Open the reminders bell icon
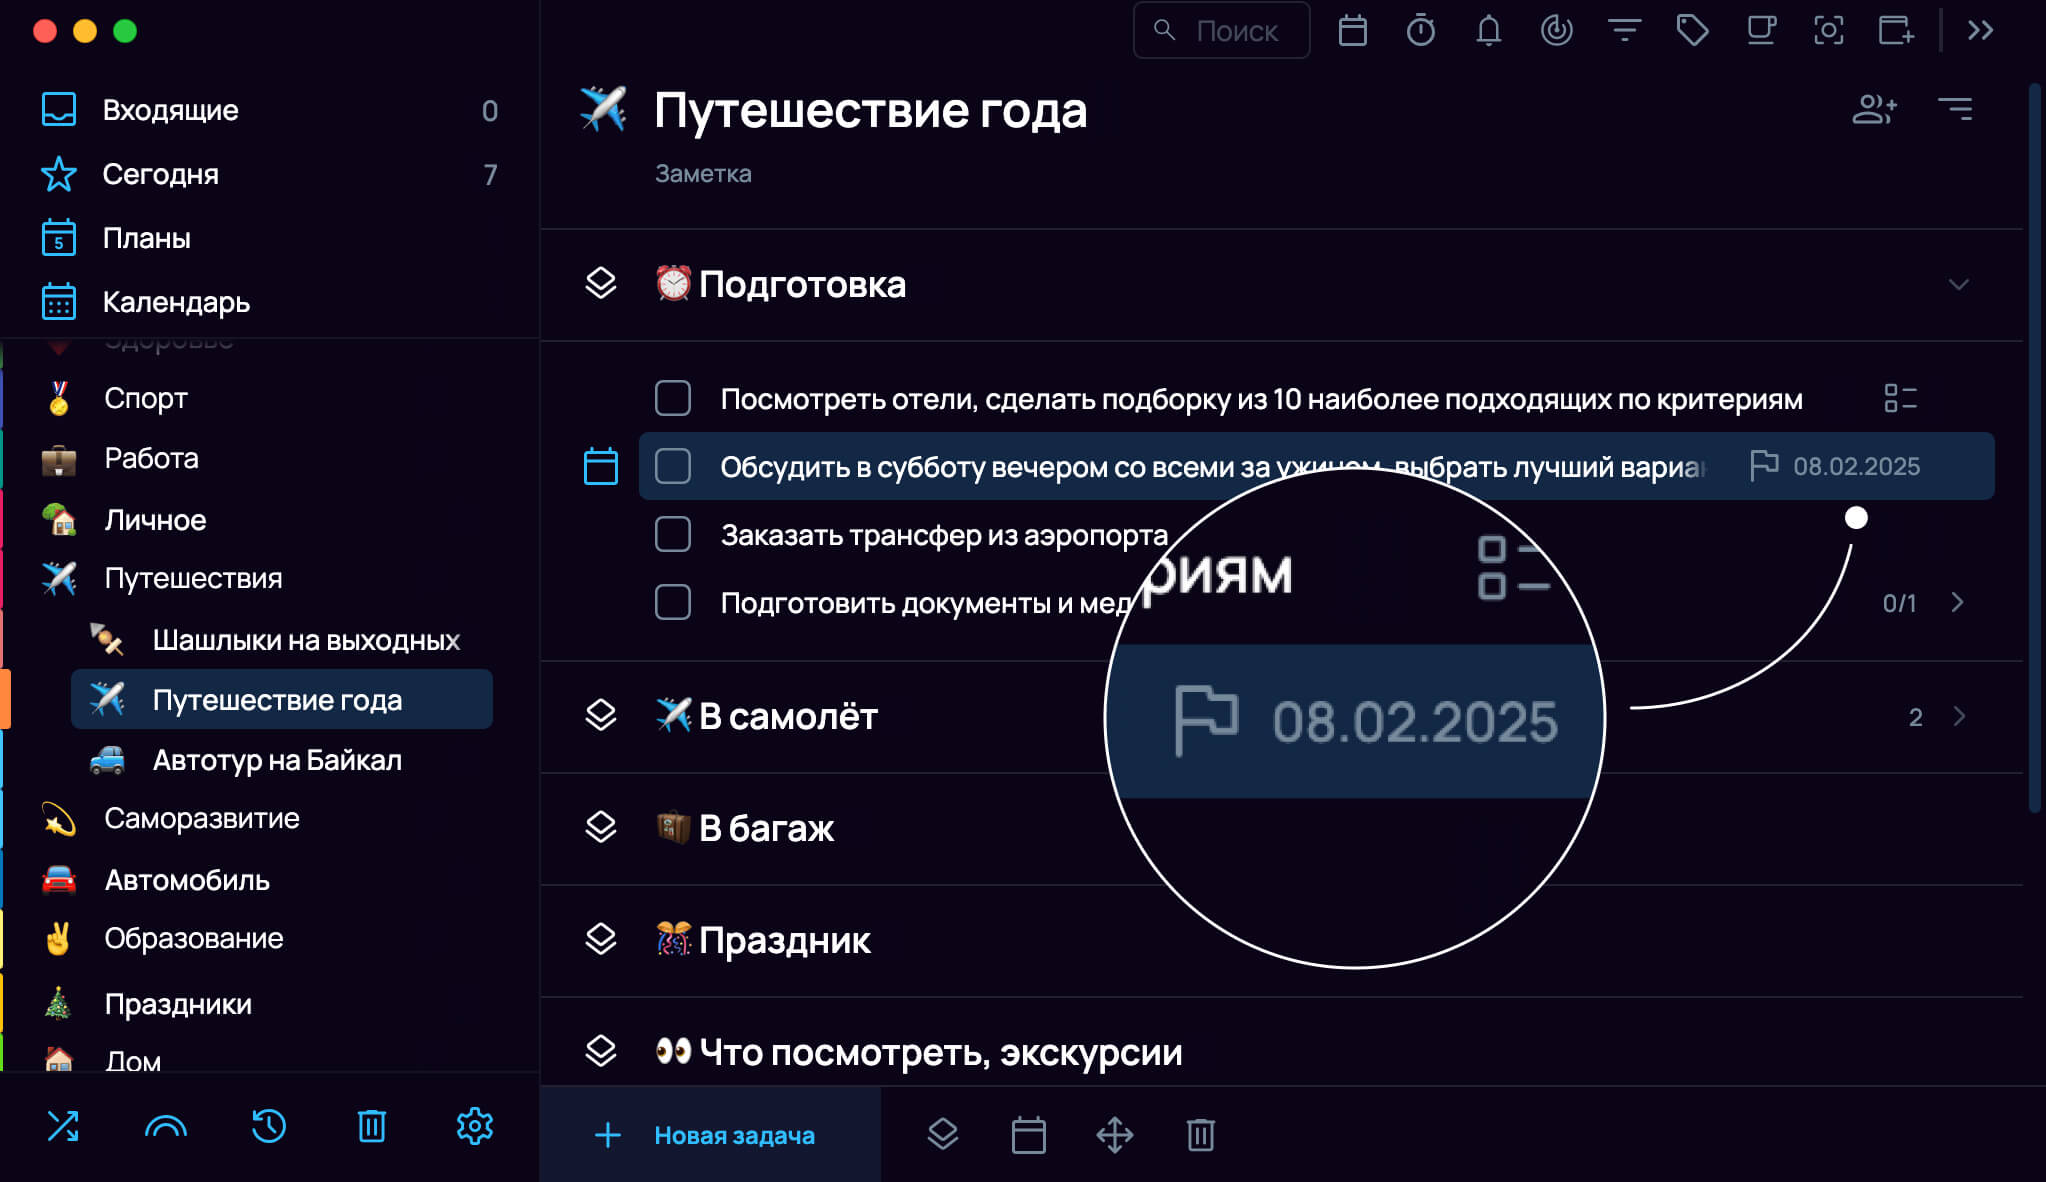 (1488, 30)
